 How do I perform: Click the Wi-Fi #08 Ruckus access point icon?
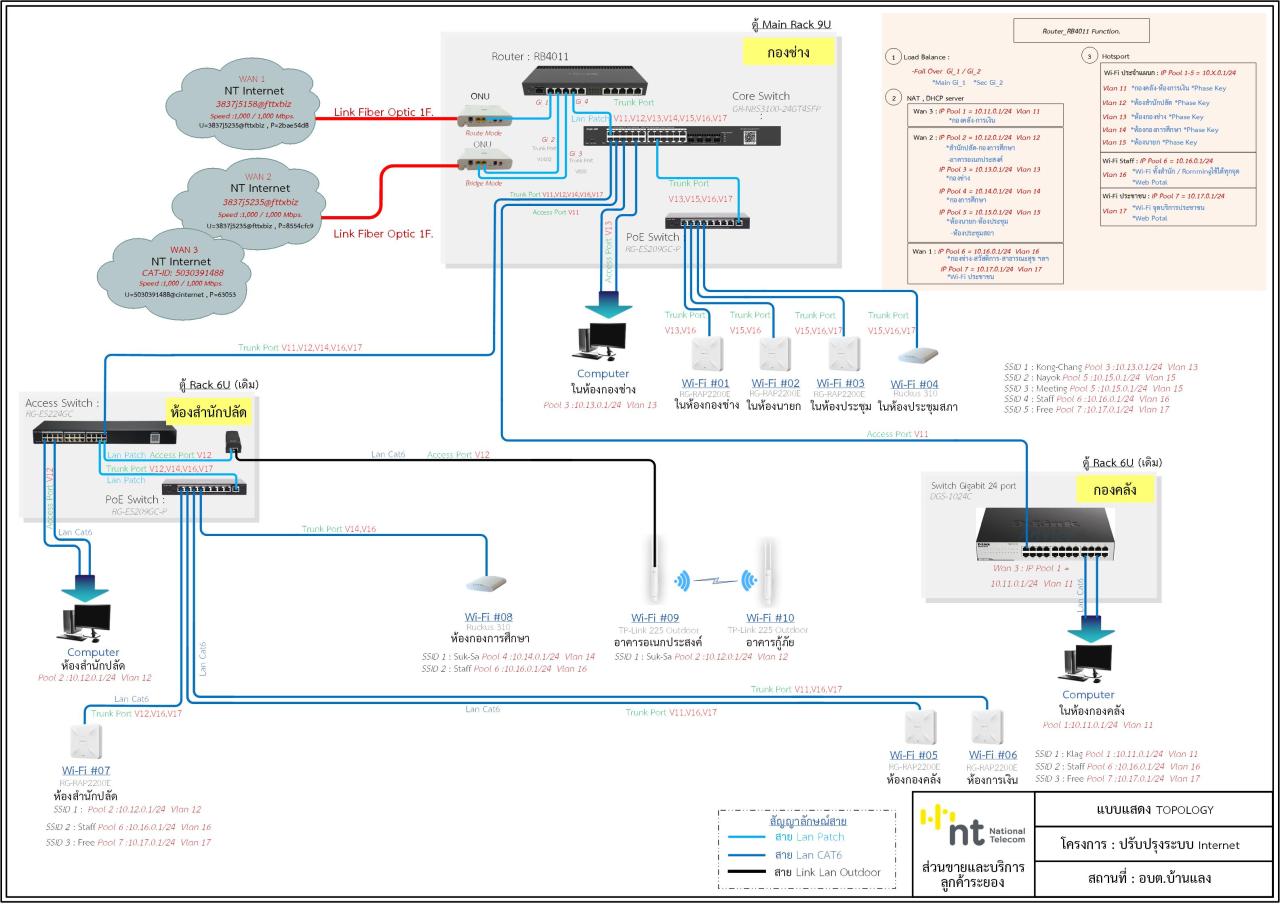pyautogui.click(x=487, y=584)
